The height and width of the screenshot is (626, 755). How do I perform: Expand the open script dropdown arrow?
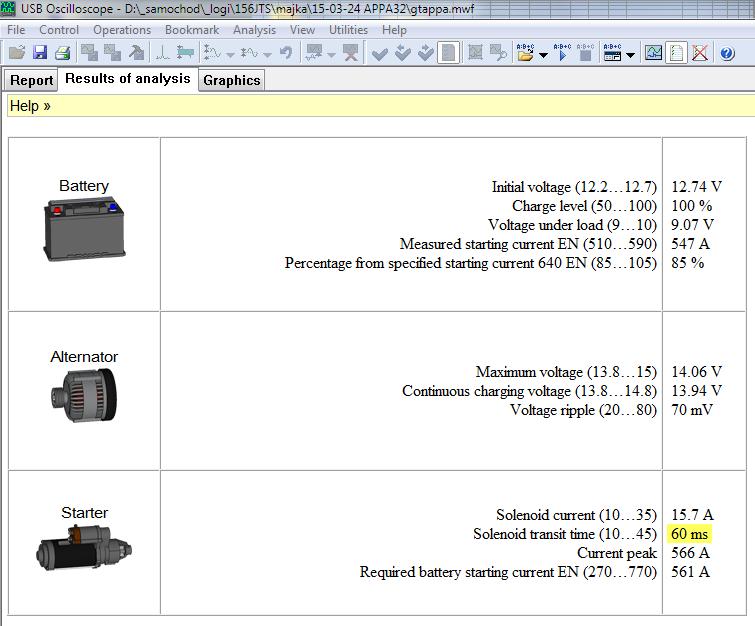click(543, 54)
